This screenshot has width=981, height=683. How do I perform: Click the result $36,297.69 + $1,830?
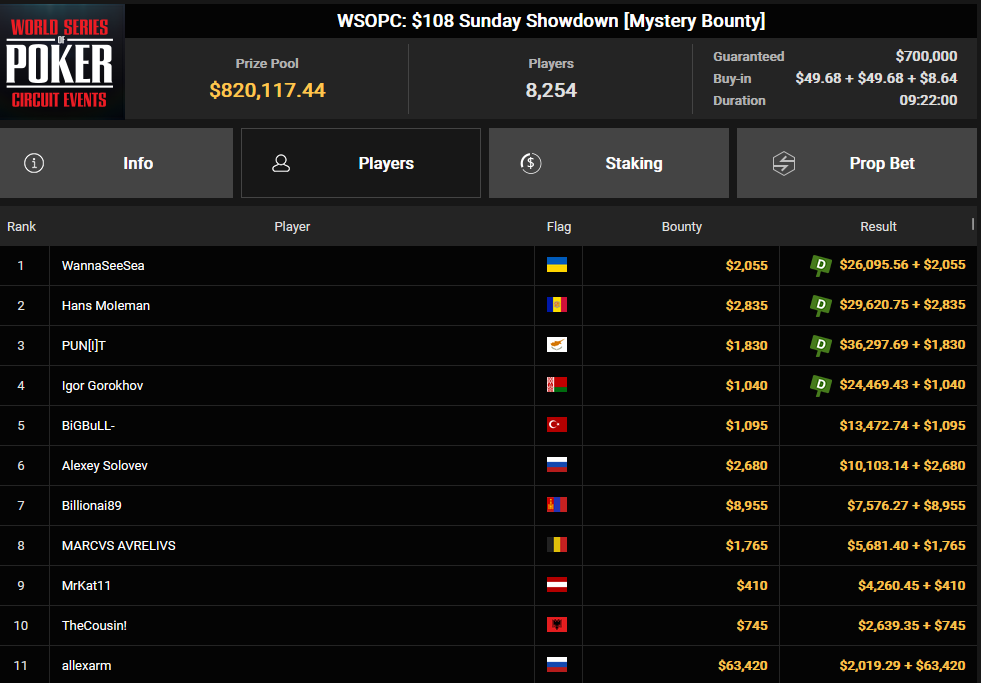902,345
